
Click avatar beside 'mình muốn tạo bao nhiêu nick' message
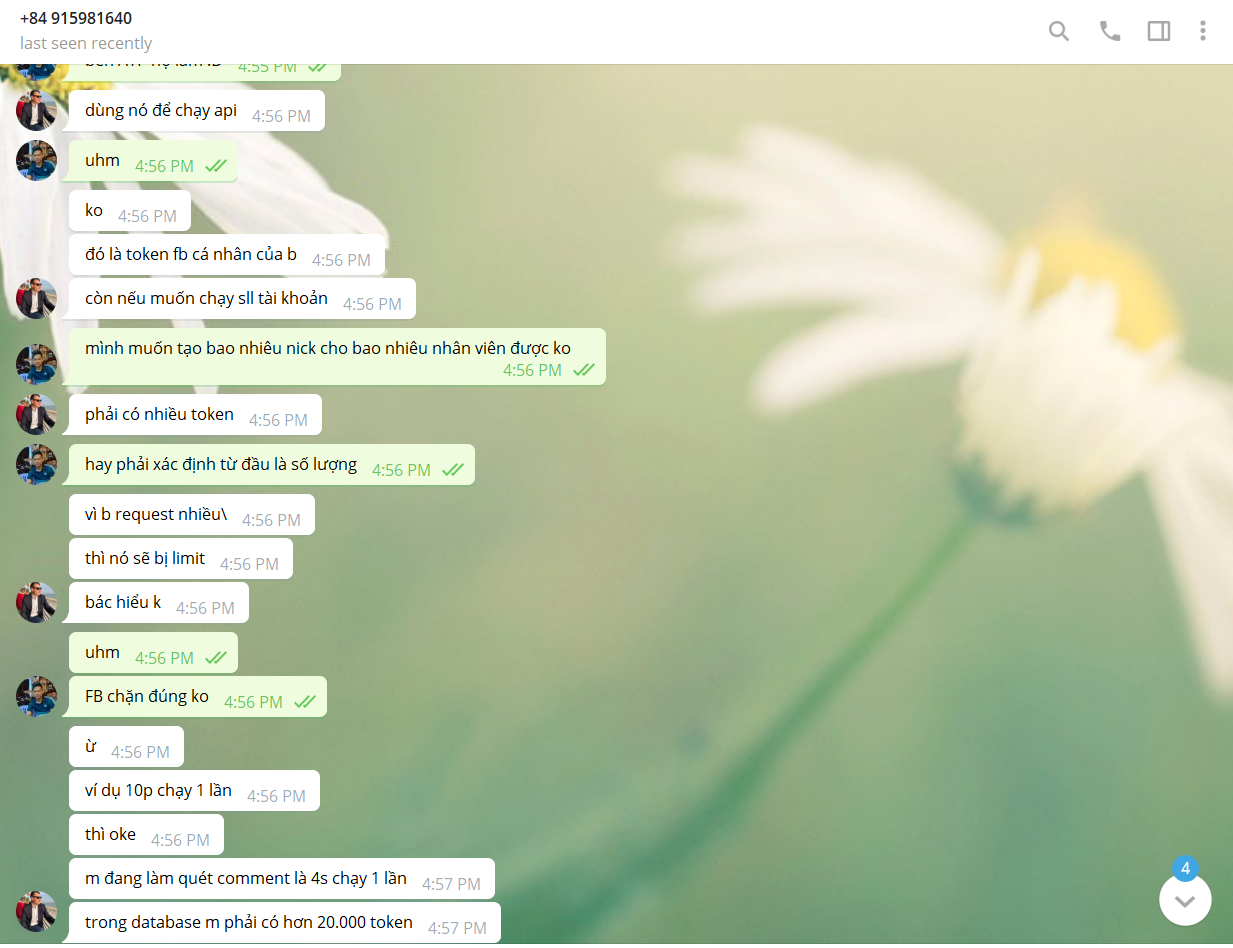(36, 365)
